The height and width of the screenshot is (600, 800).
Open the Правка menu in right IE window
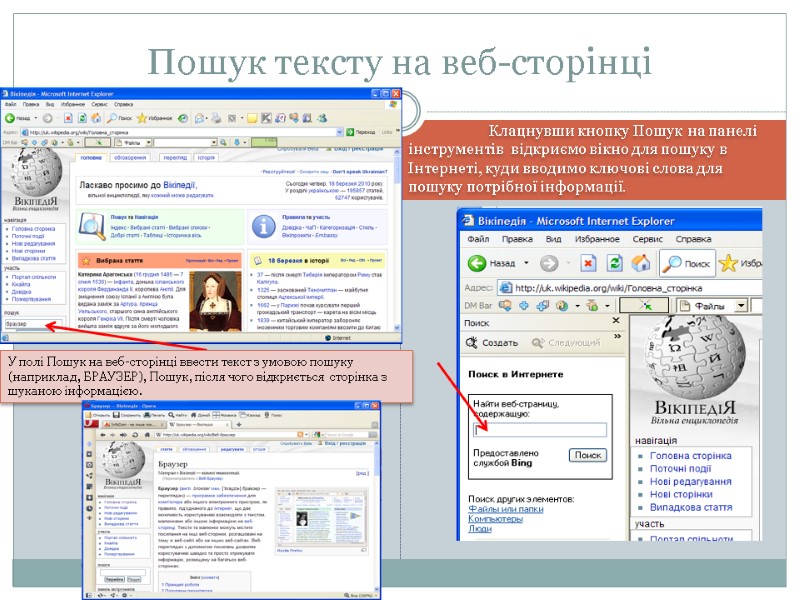tap(517, 239)
